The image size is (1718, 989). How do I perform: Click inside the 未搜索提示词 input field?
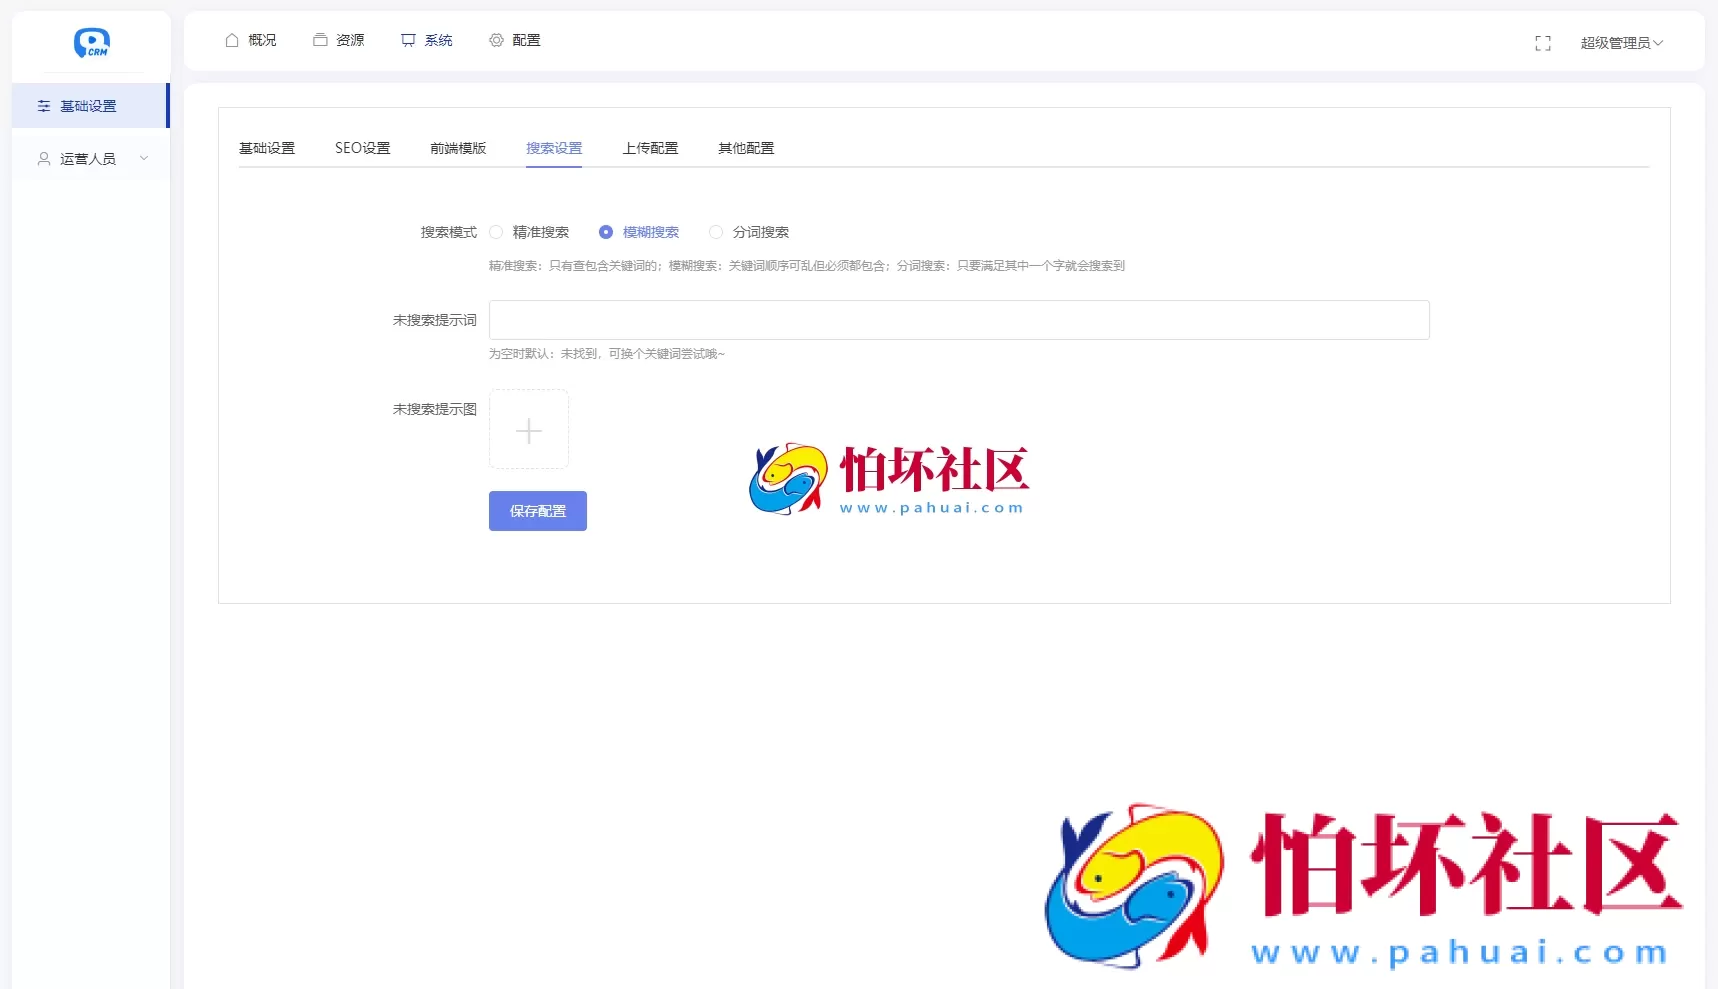957,320
